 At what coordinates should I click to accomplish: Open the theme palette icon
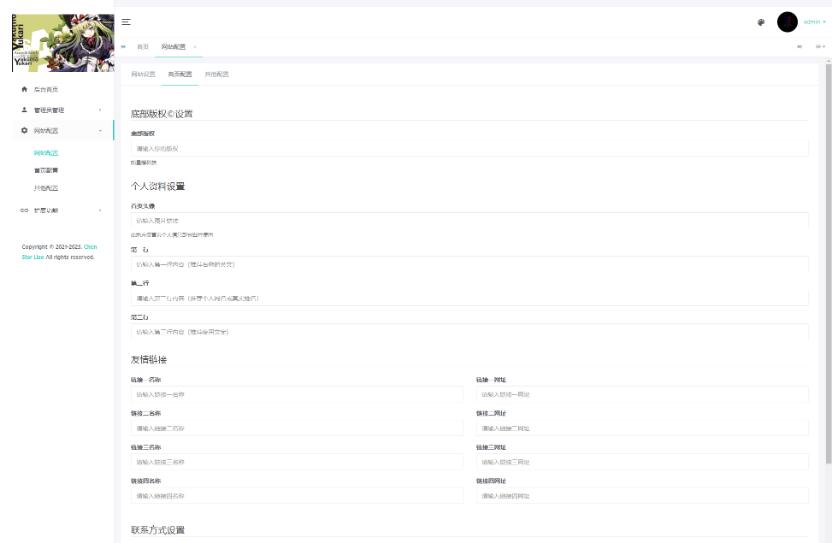(761, 22)
